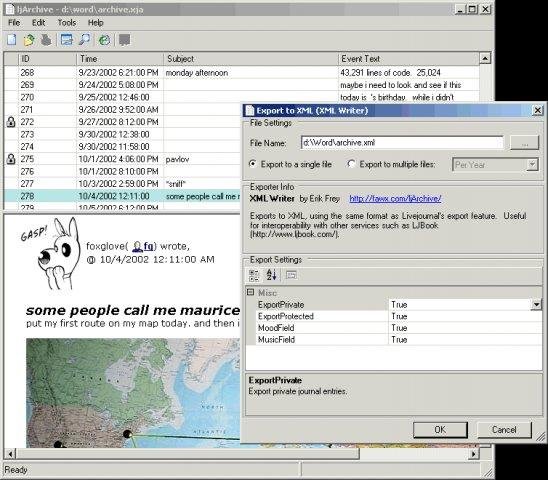Screen dimensions: 548x480
Task: Click the Open archive folder icon
Action: coord(29,40)
